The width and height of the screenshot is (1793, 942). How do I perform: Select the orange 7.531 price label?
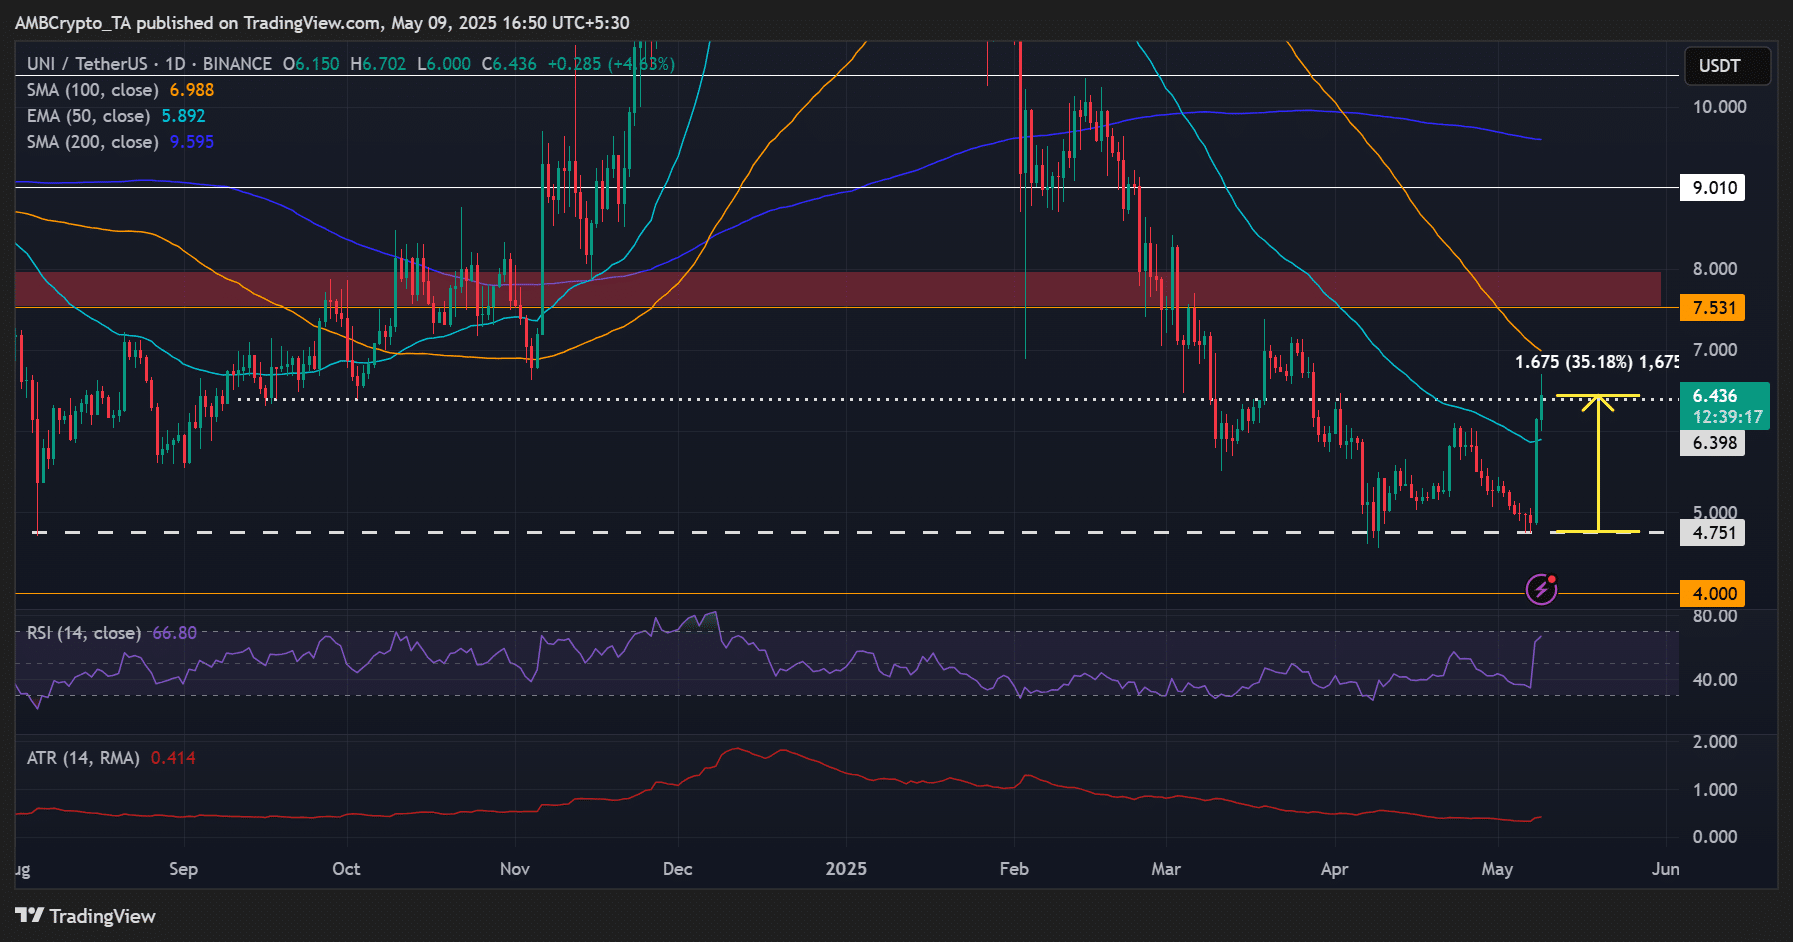[1712, 307]
